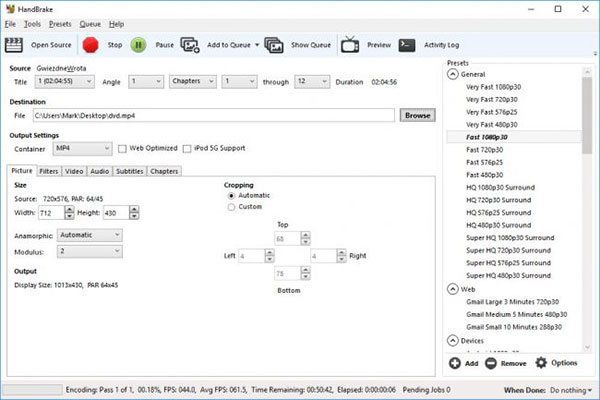Click the encoding progress bar

point(32,390)
